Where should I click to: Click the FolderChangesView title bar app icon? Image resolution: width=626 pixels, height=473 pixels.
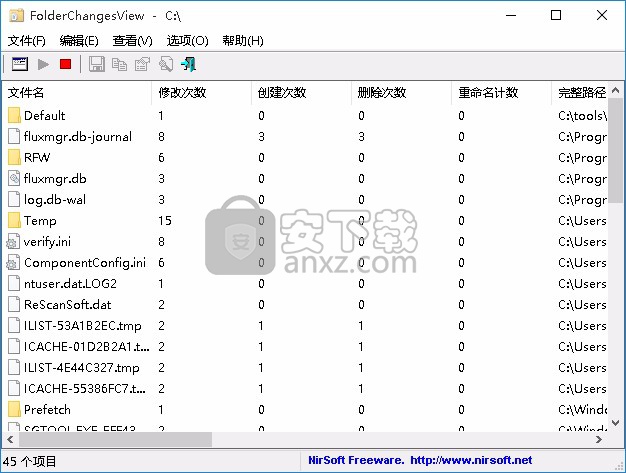pyautogui.click(x=16, y=16)
